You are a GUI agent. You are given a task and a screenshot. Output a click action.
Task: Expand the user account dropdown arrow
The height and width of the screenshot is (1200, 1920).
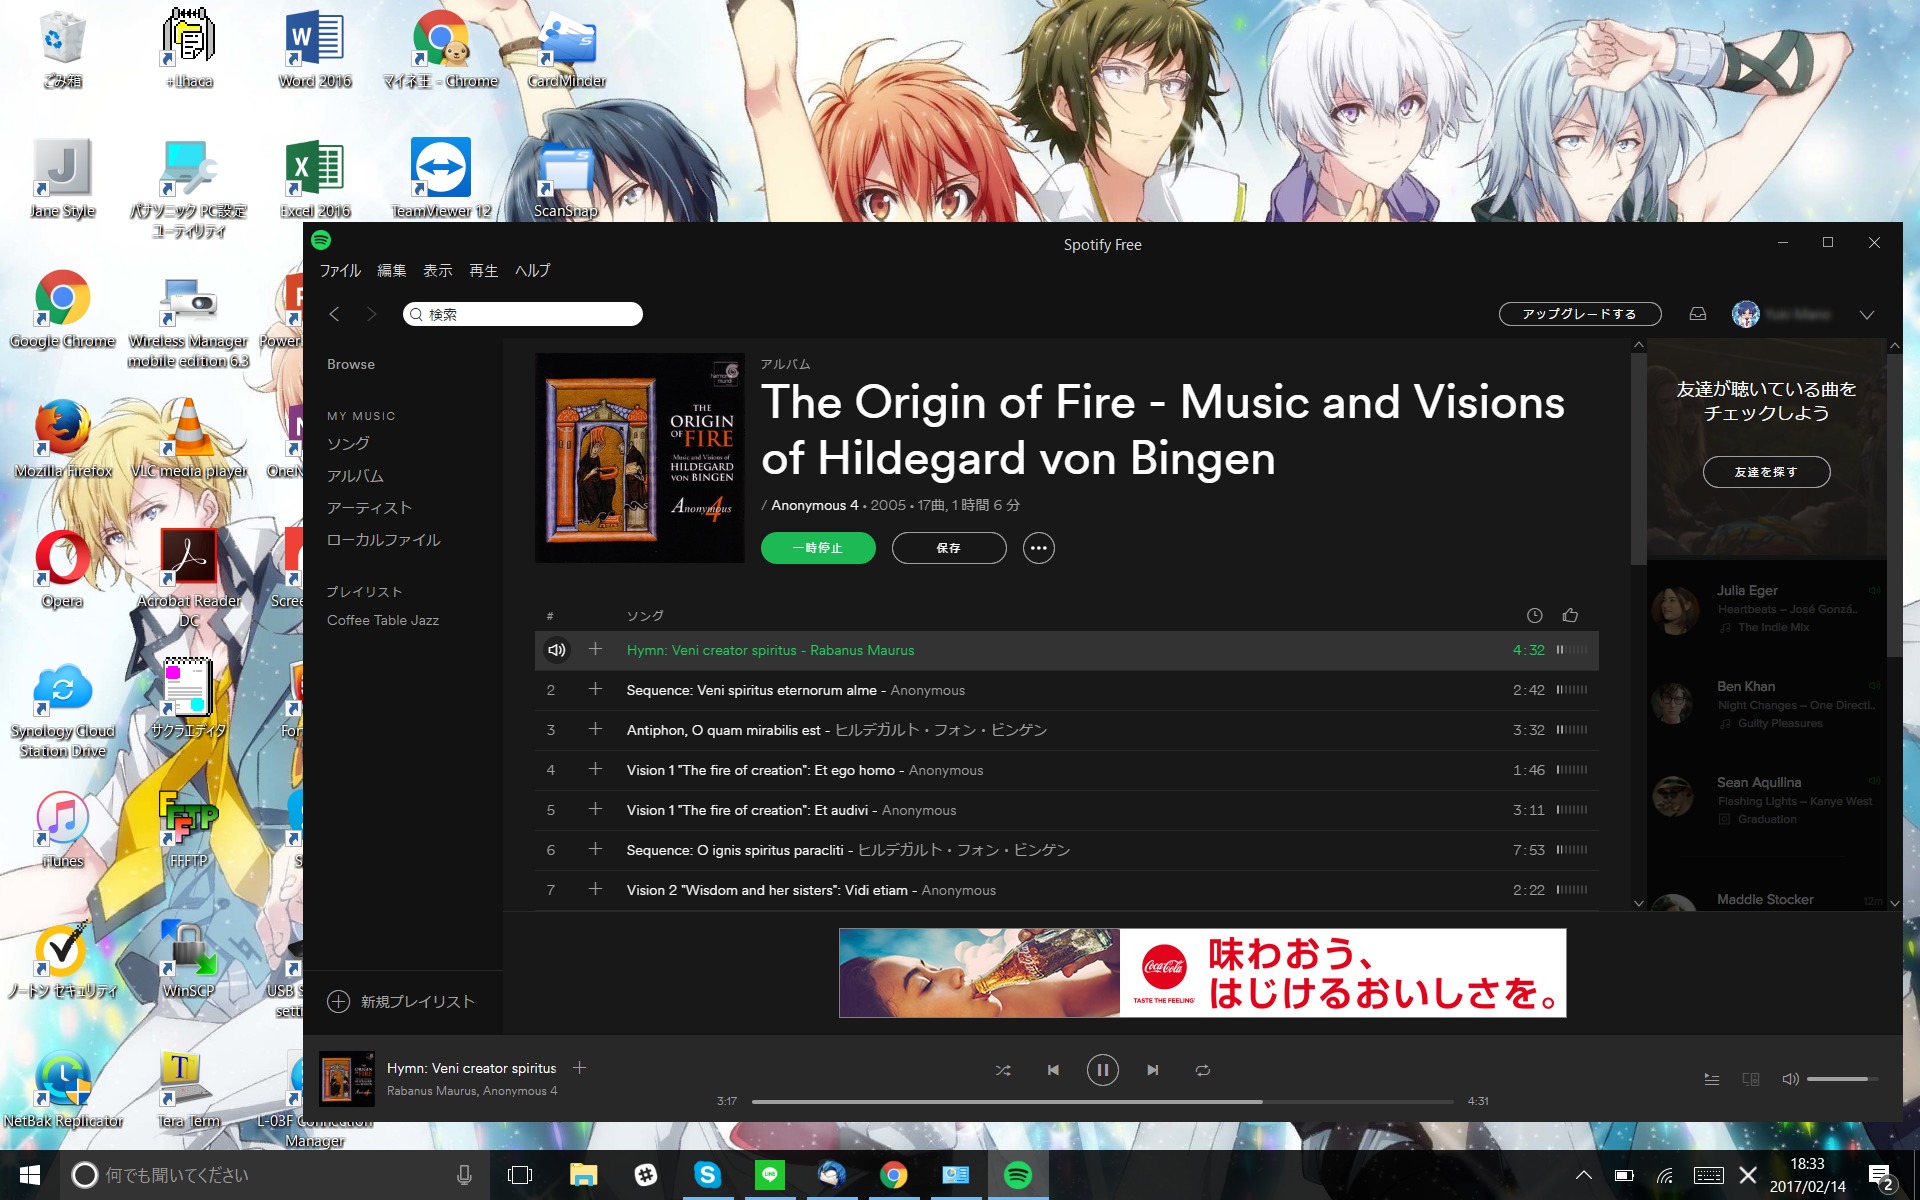click(1866, 315)
